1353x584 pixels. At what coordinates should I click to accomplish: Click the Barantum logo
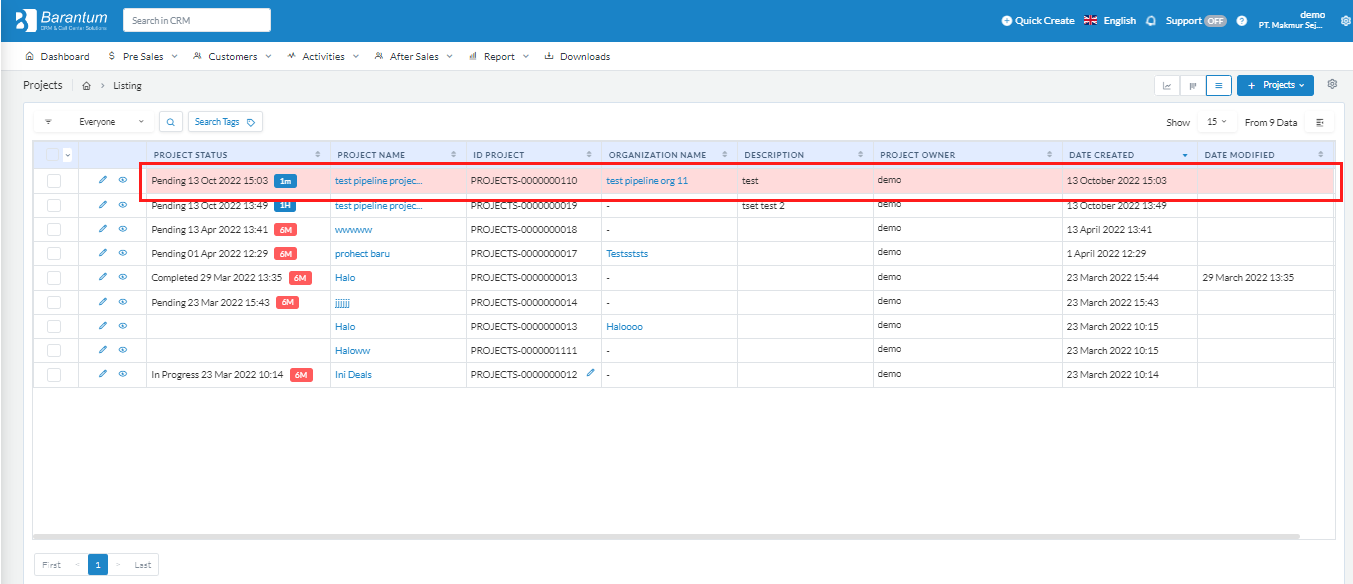coord(61,20)
